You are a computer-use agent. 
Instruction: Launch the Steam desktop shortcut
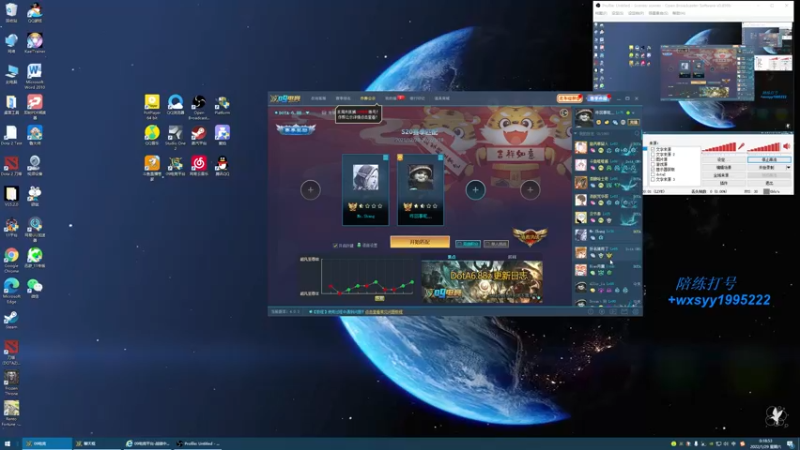tap(11, 320)
